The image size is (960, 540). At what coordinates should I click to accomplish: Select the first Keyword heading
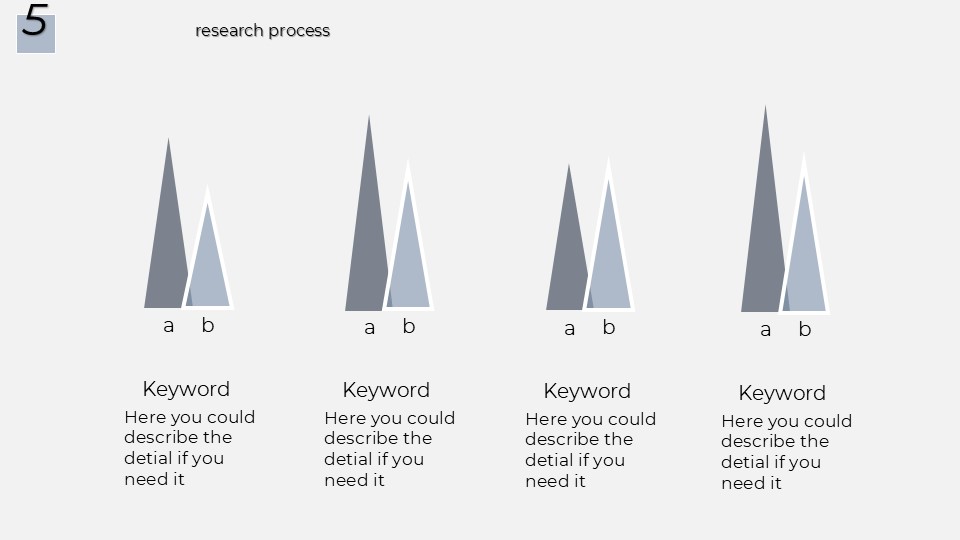click(186, 389)
